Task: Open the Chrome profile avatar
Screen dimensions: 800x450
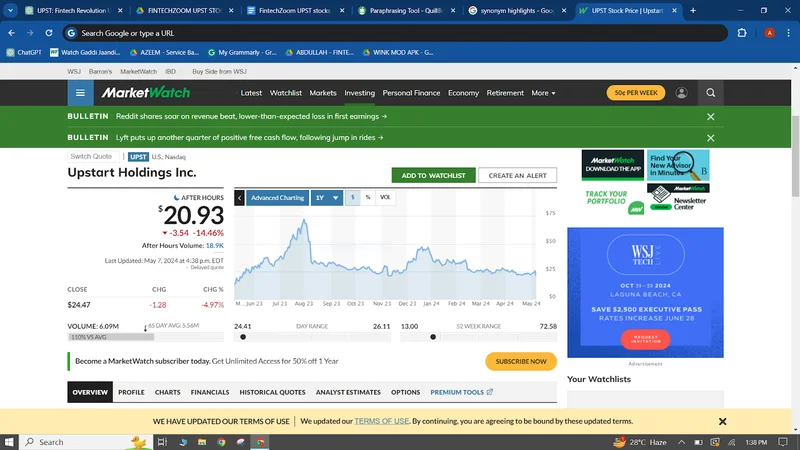Action: coord(769,33)
